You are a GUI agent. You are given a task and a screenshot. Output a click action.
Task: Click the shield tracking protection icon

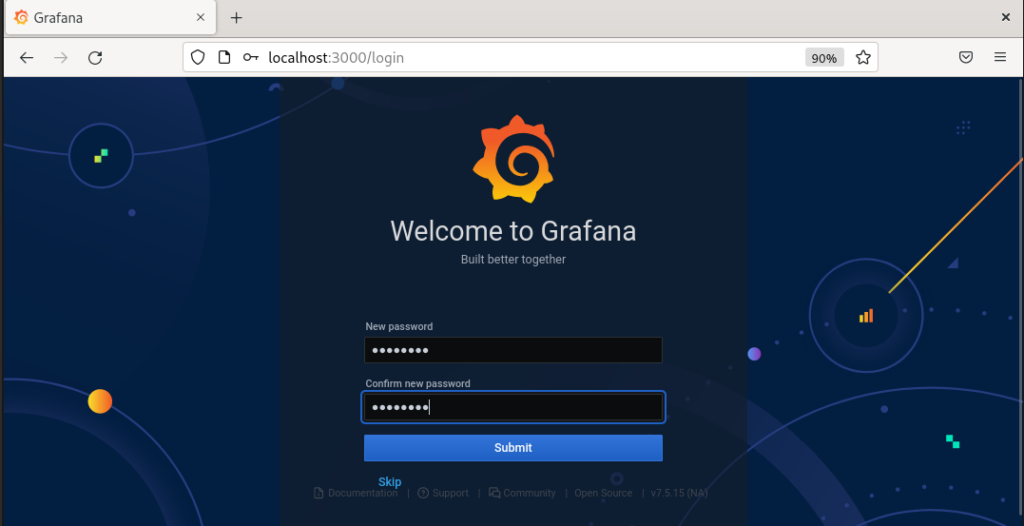(197, 58)
